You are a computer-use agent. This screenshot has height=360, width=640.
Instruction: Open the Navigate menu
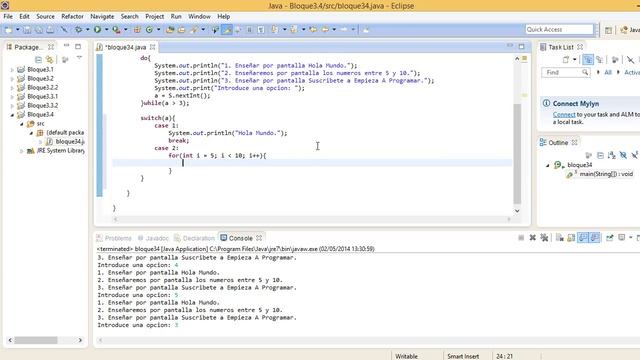[x=102, y=16]
